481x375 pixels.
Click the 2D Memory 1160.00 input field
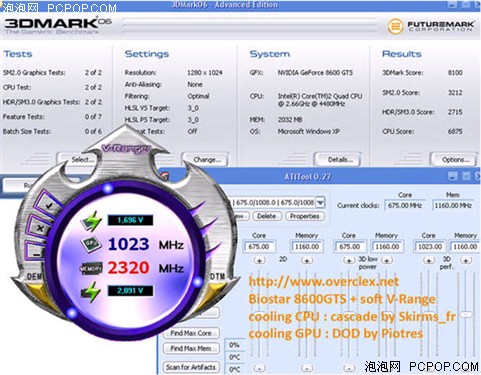(307, 247)
